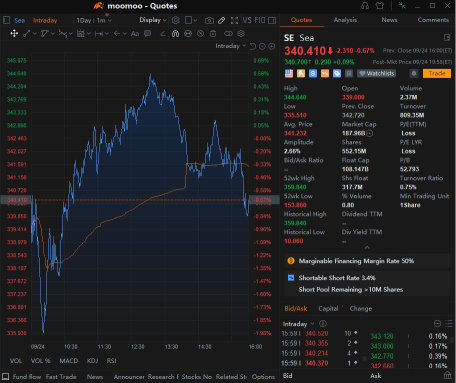Add the MACD indicator
The image size is (456, 383).
coord(68,361)
